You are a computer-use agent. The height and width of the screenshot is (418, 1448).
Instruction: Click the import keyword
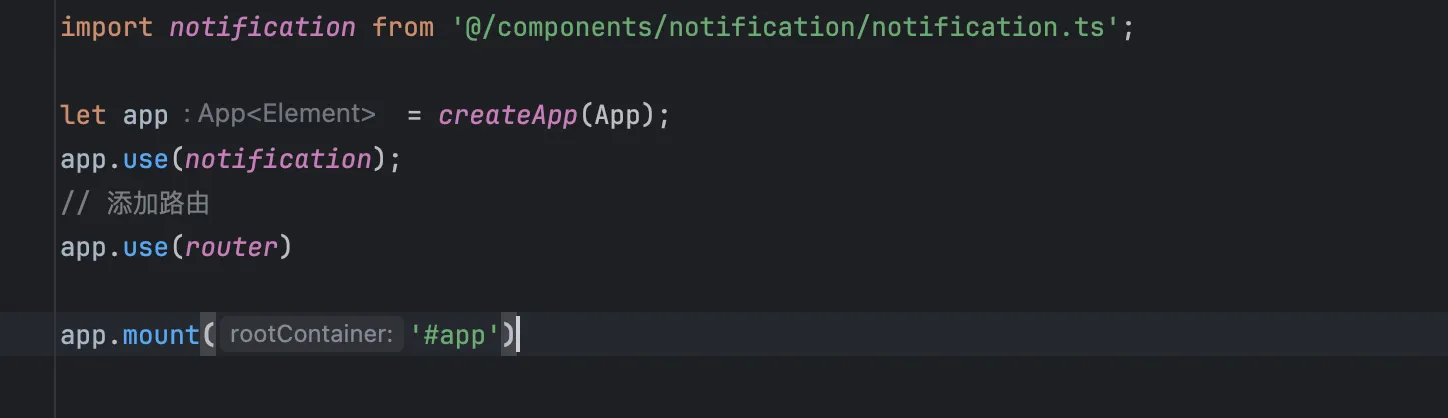pos(107,27)
